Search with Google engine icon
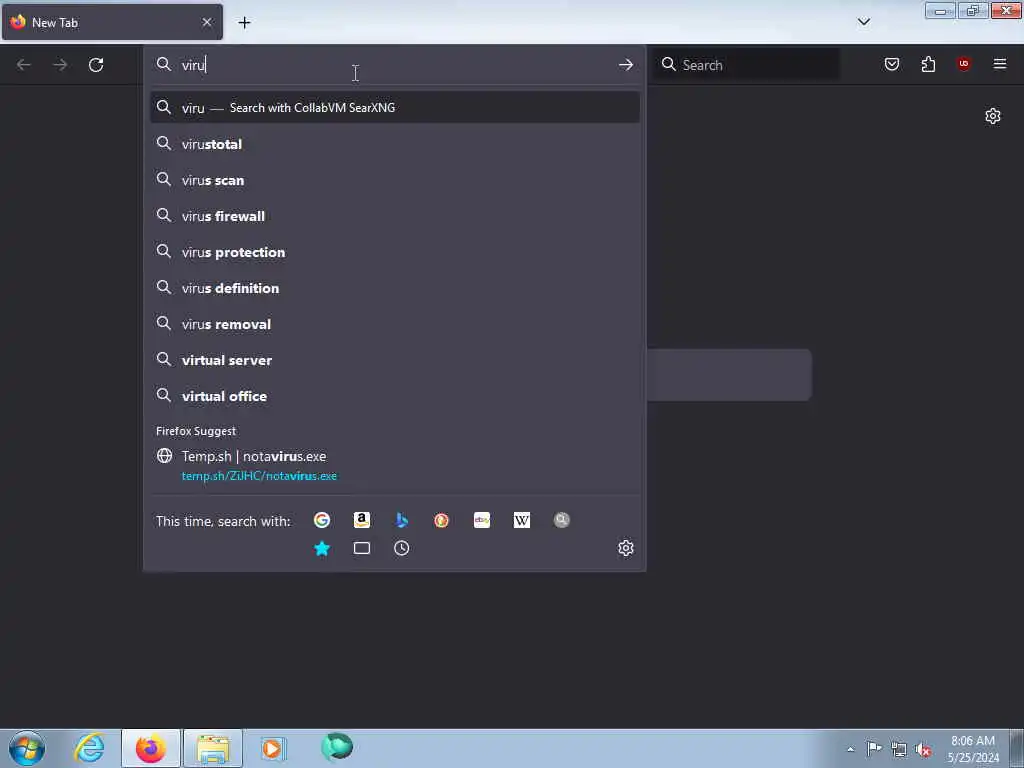The width and height of the screenshot is (1024, 768). point(321,520)
